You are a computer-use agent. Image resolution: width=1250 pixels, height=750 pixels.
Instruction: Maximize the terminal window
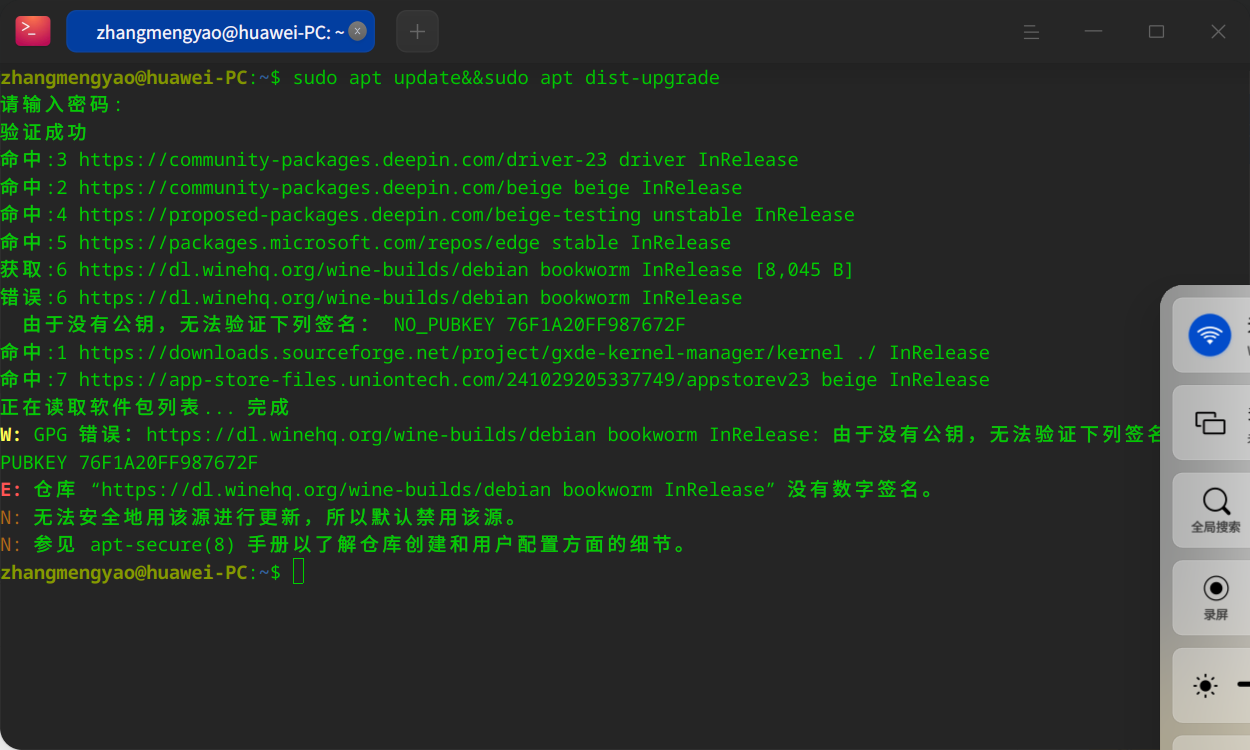(1156, 32)
